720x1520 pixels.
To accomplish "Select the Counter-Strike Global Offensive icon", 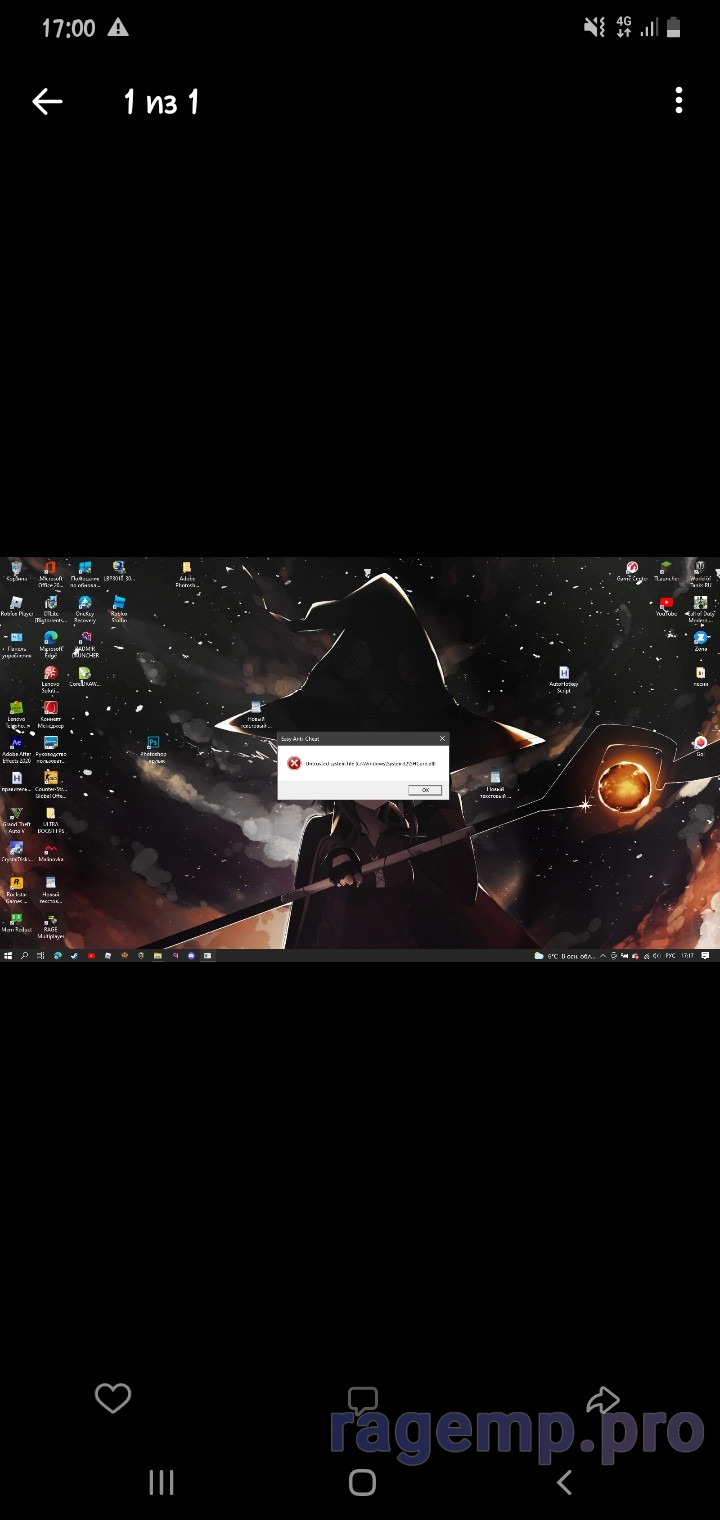I will pos(50,784).
